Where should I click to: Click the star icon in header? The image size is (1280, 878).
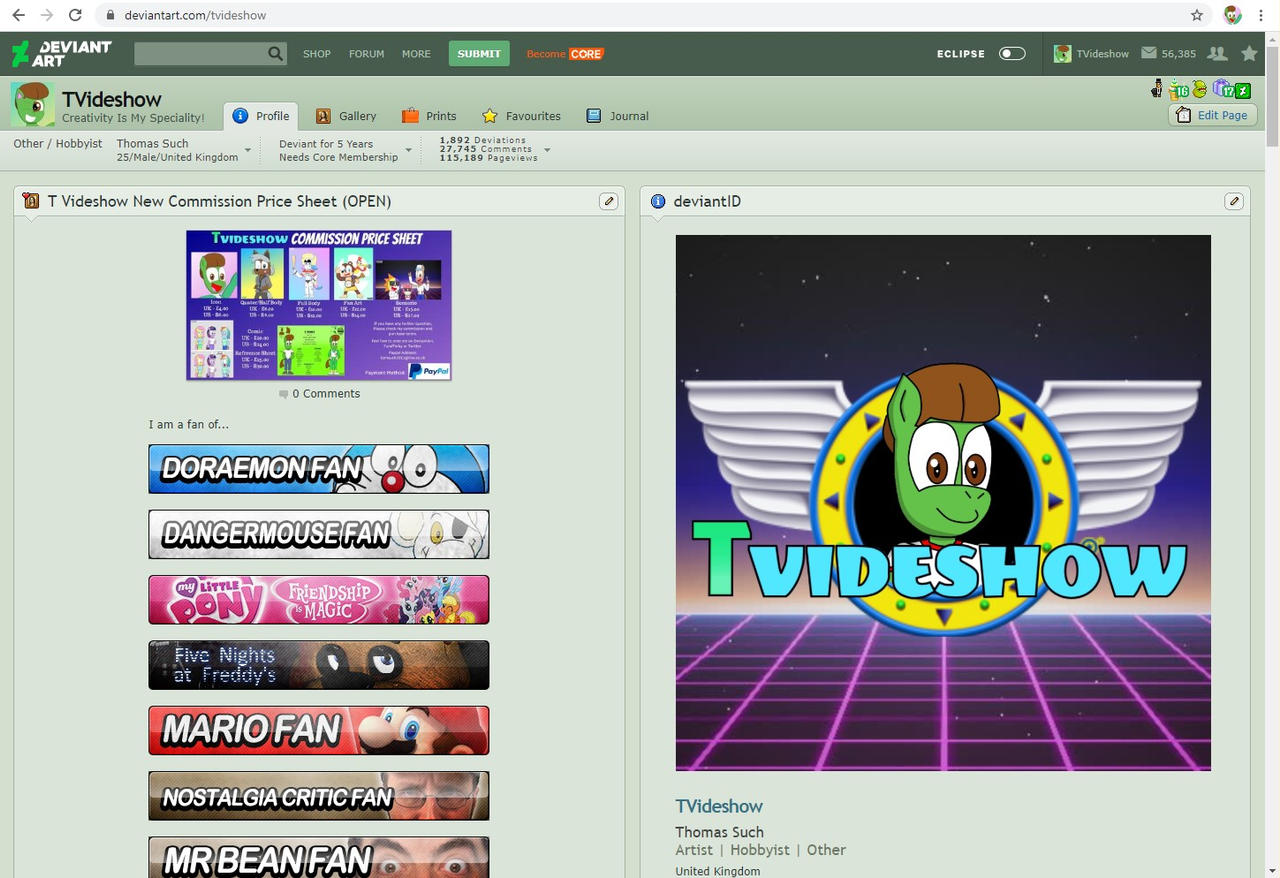pos(1249,53)
